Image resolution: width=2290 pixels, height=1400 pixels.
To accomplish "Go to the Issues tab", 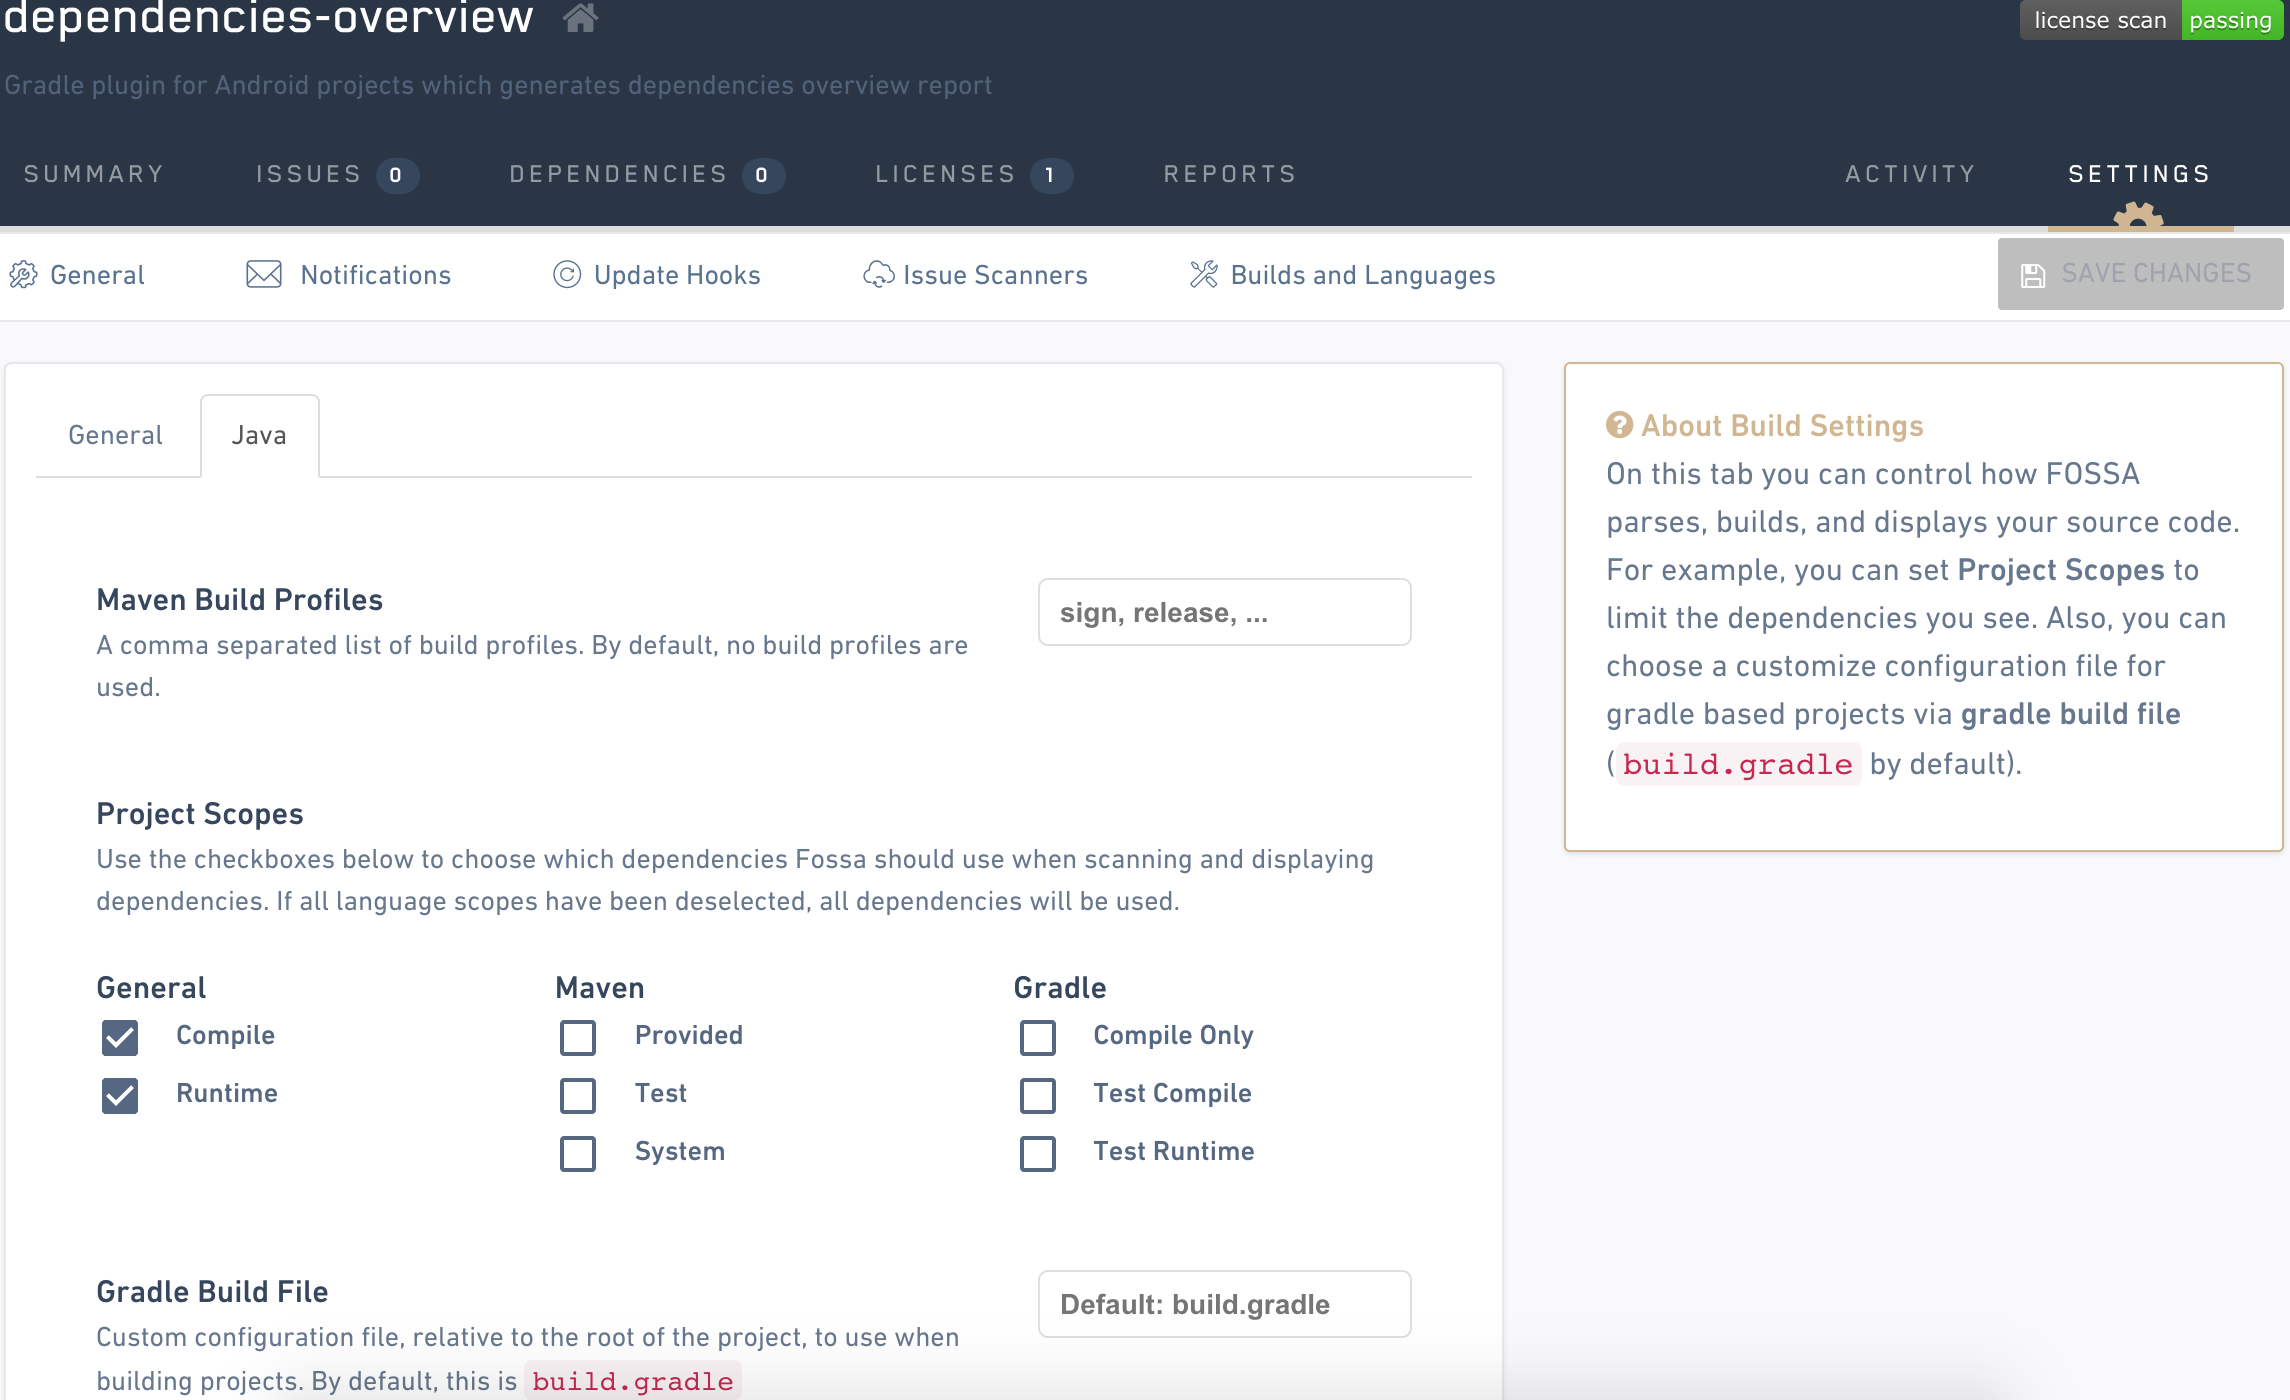I will pos(337,175).
